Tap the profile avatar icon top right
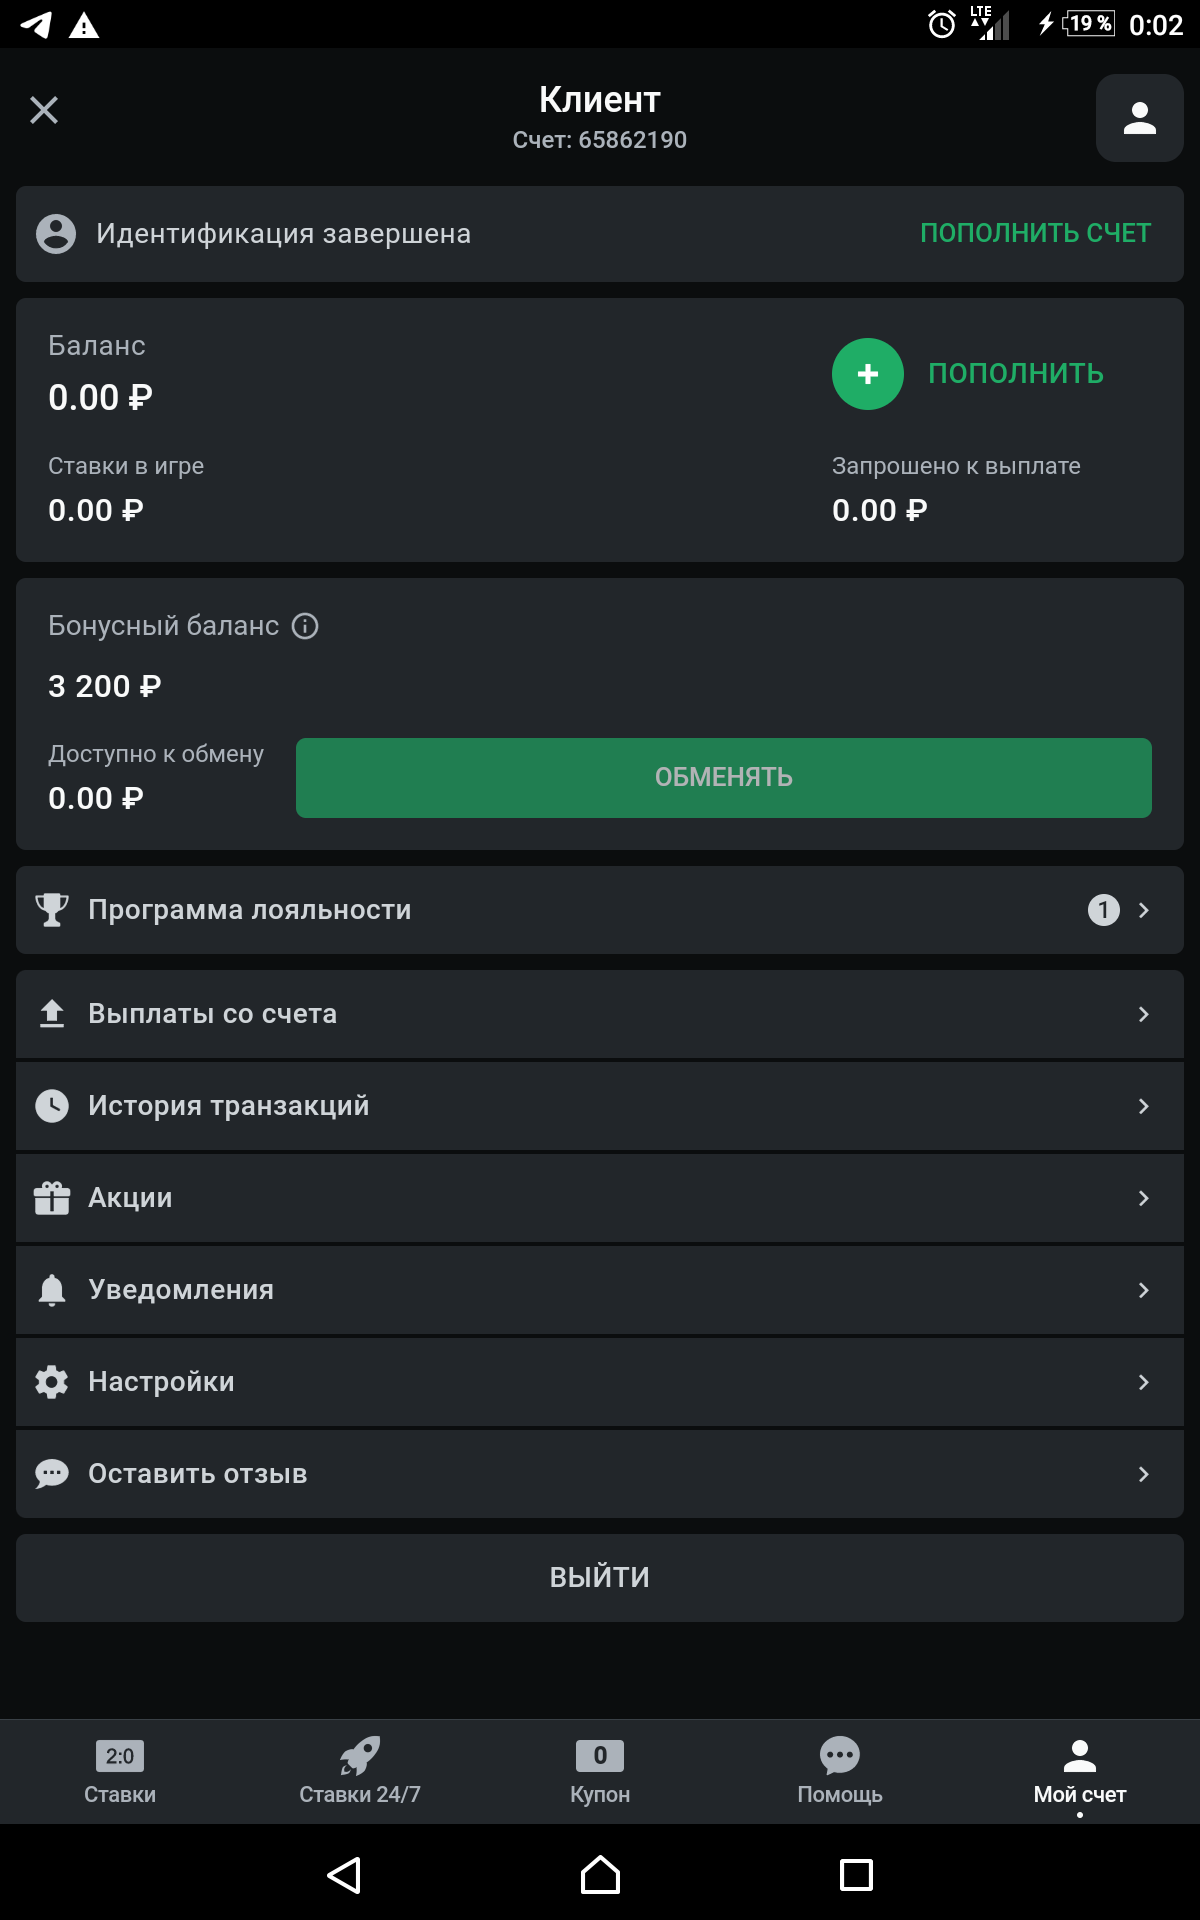 tap(1140, 118)
